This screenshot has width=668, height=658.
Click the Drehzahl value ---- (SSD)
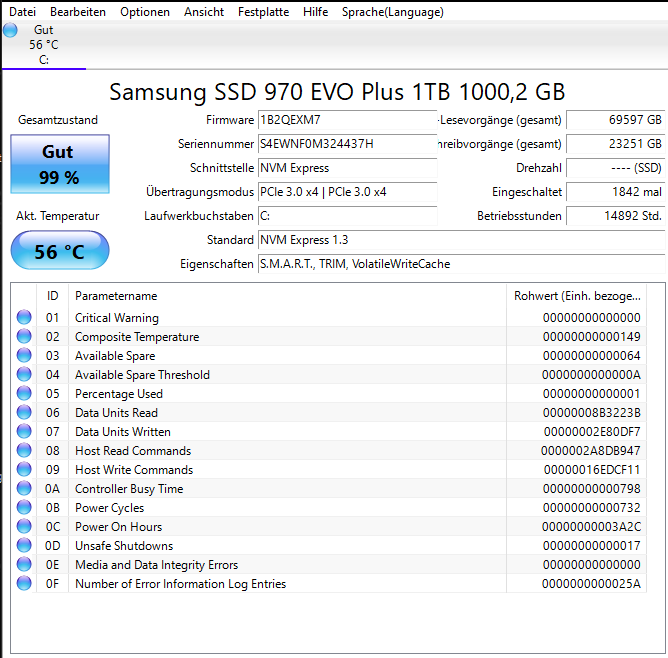click(x=615, y=168)
